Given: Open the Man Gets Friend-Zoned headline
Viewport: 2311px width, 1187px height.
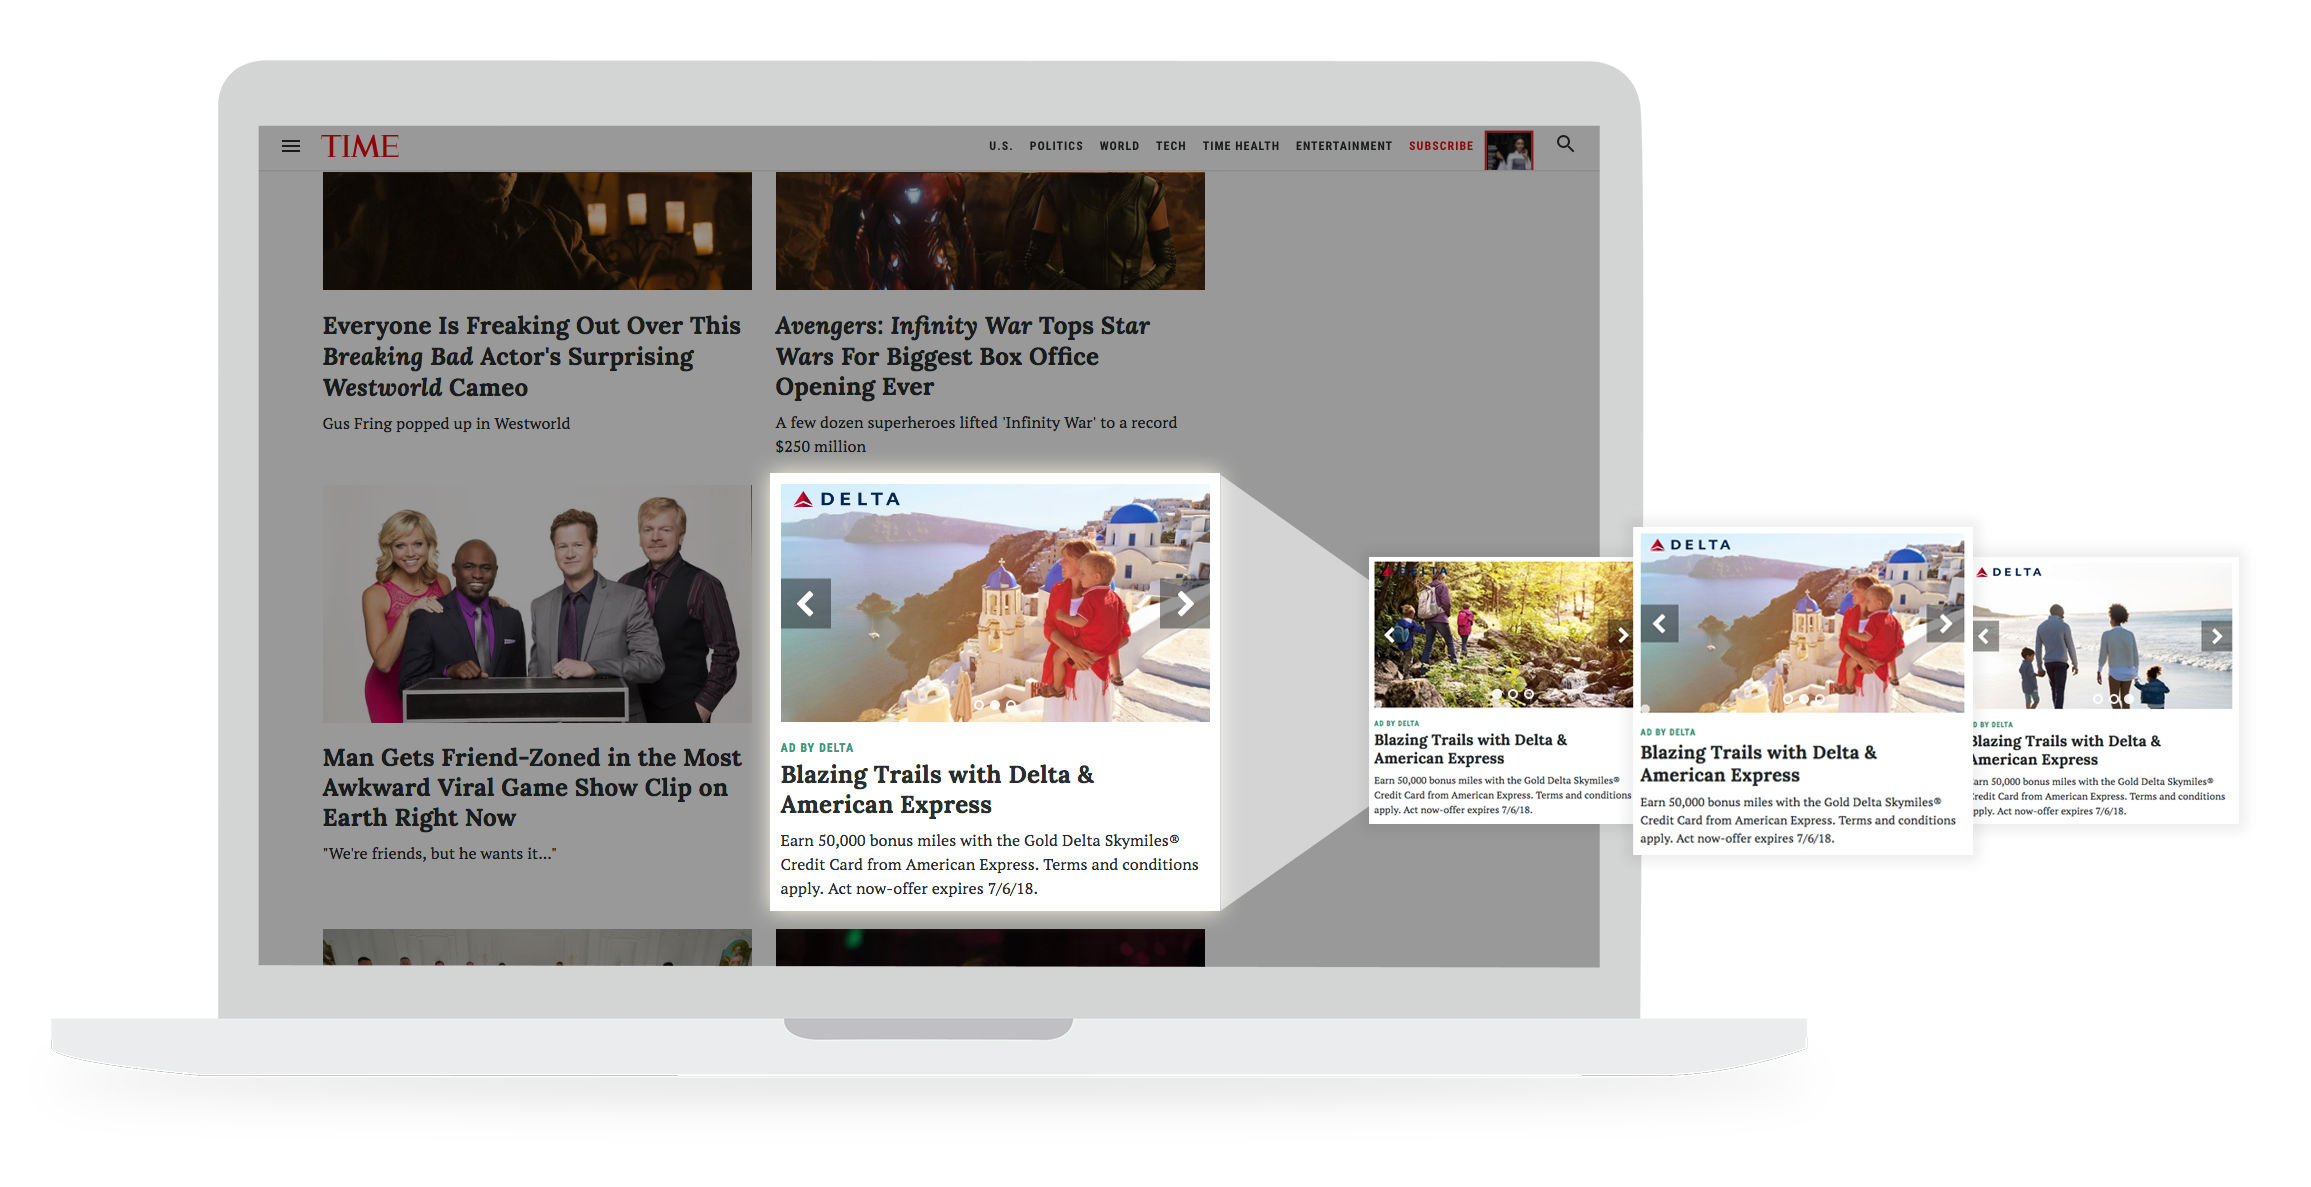Looking at the screenshot, I should (532, 787).
